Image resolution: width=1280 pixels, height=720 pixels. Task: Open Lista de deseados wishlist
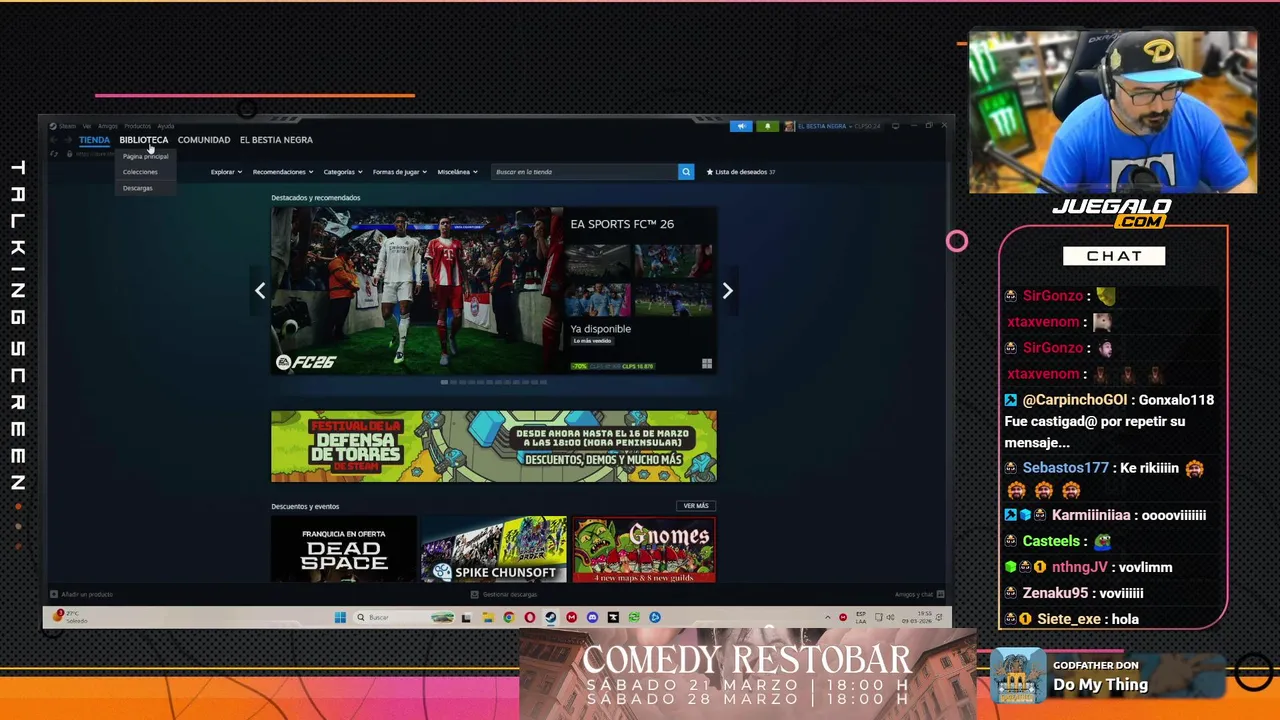coord(741,172)
